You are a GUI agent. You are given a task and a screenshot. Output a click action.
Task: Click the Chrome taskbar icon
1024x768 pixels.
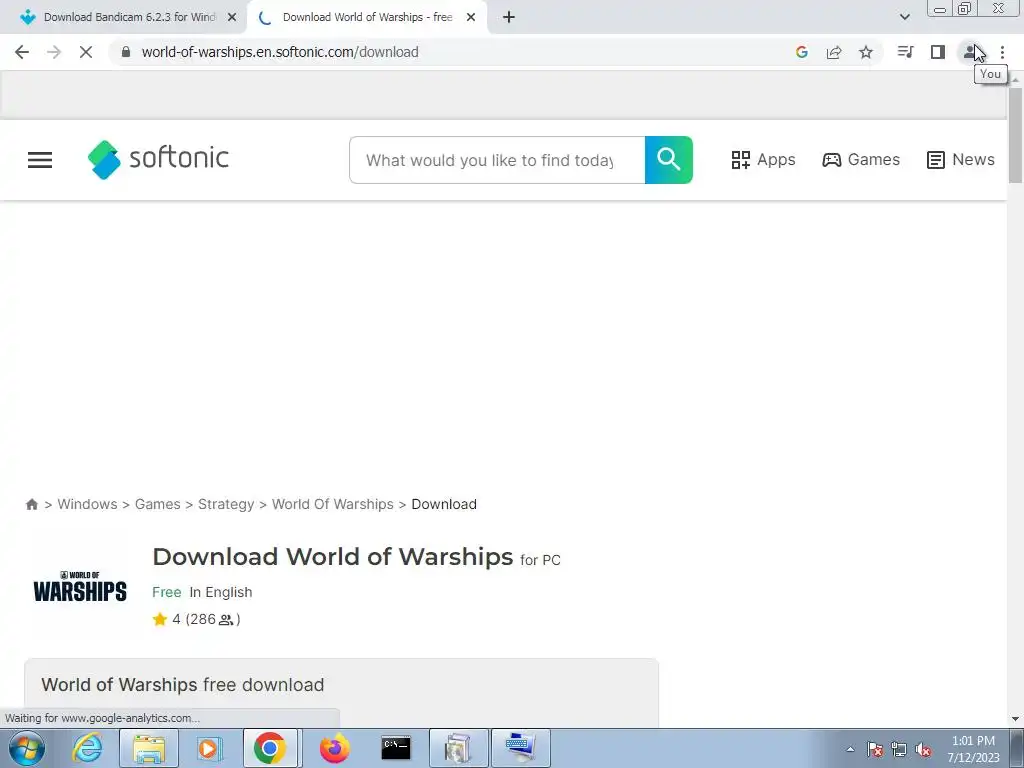270,748
